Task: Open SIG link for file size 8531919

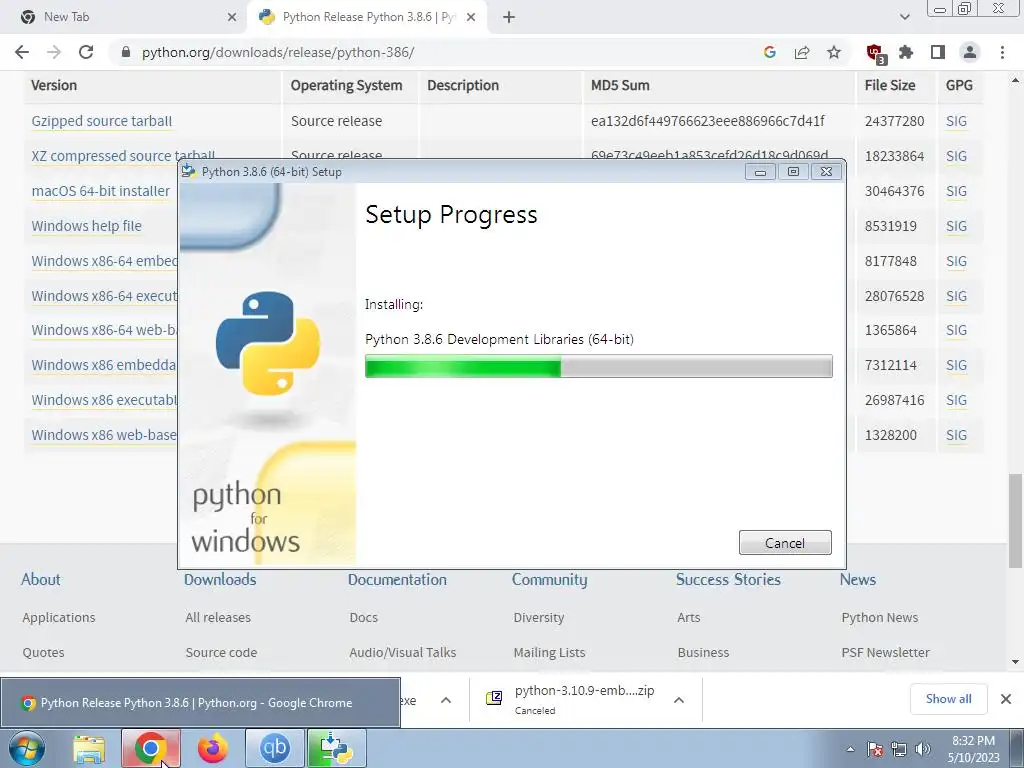Action: point(956,226)
